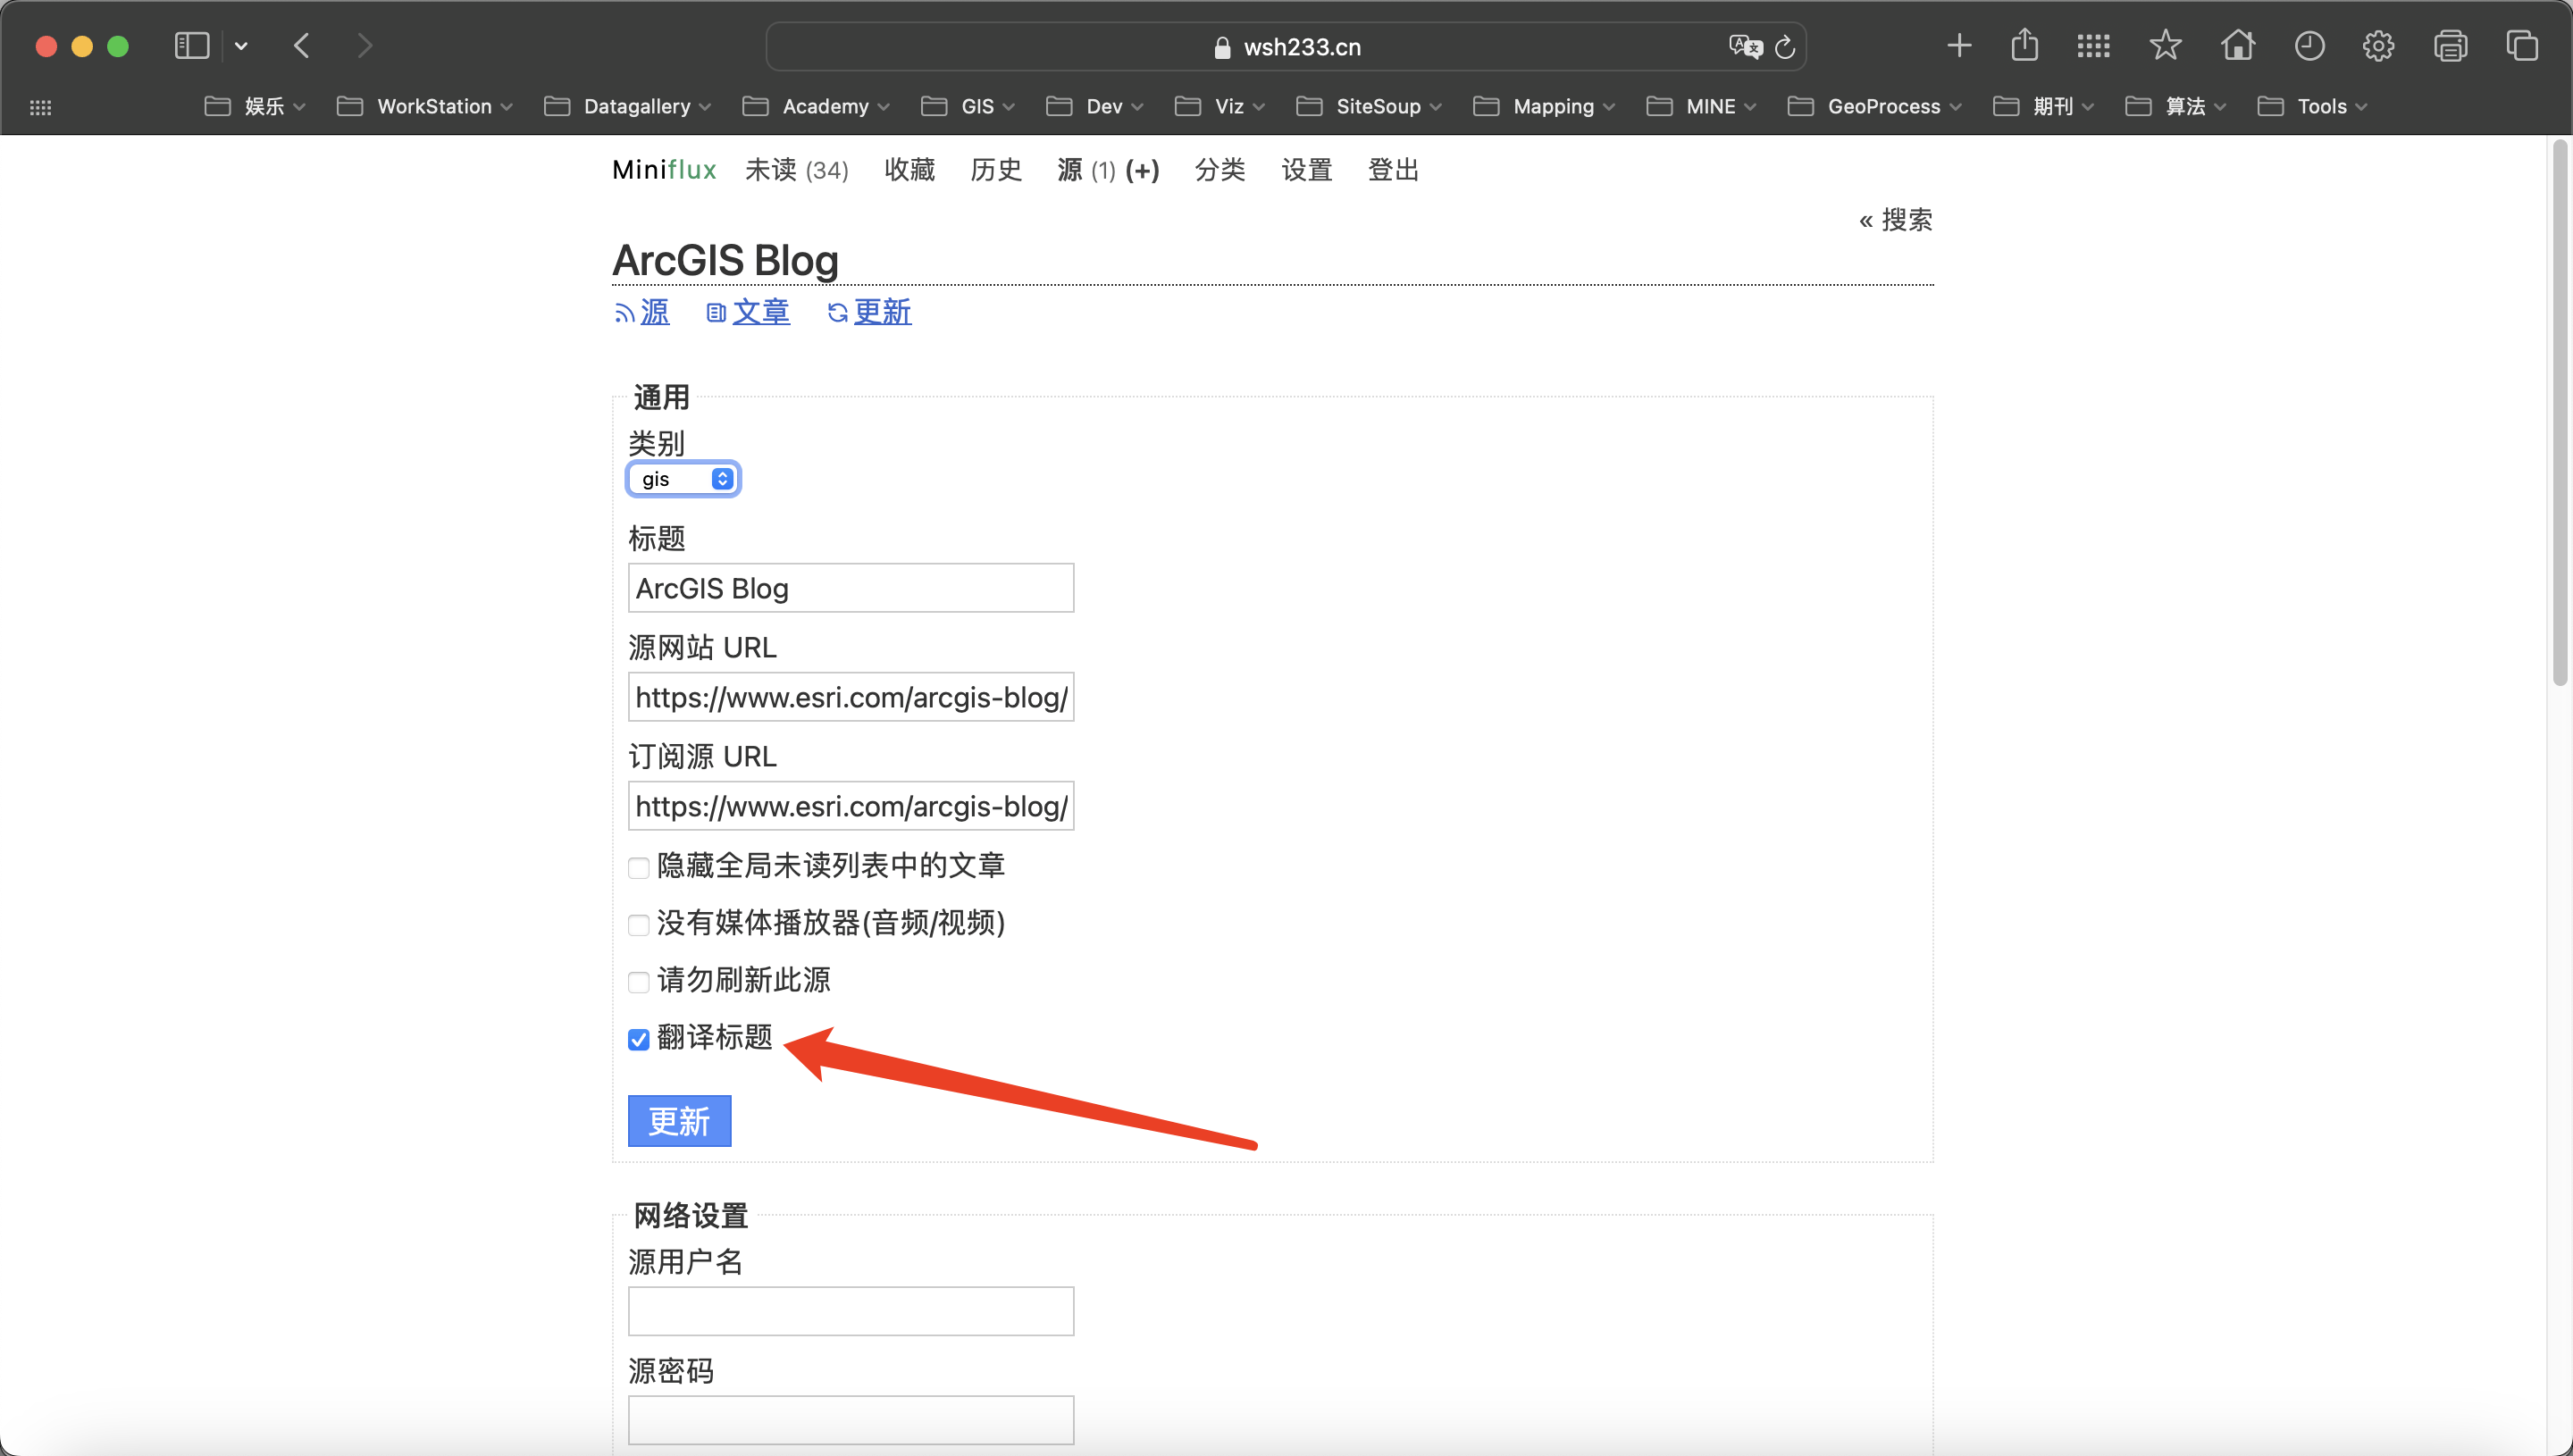Click the 标题 field containing ArcGIS Blog

click(x=851, y=588)
